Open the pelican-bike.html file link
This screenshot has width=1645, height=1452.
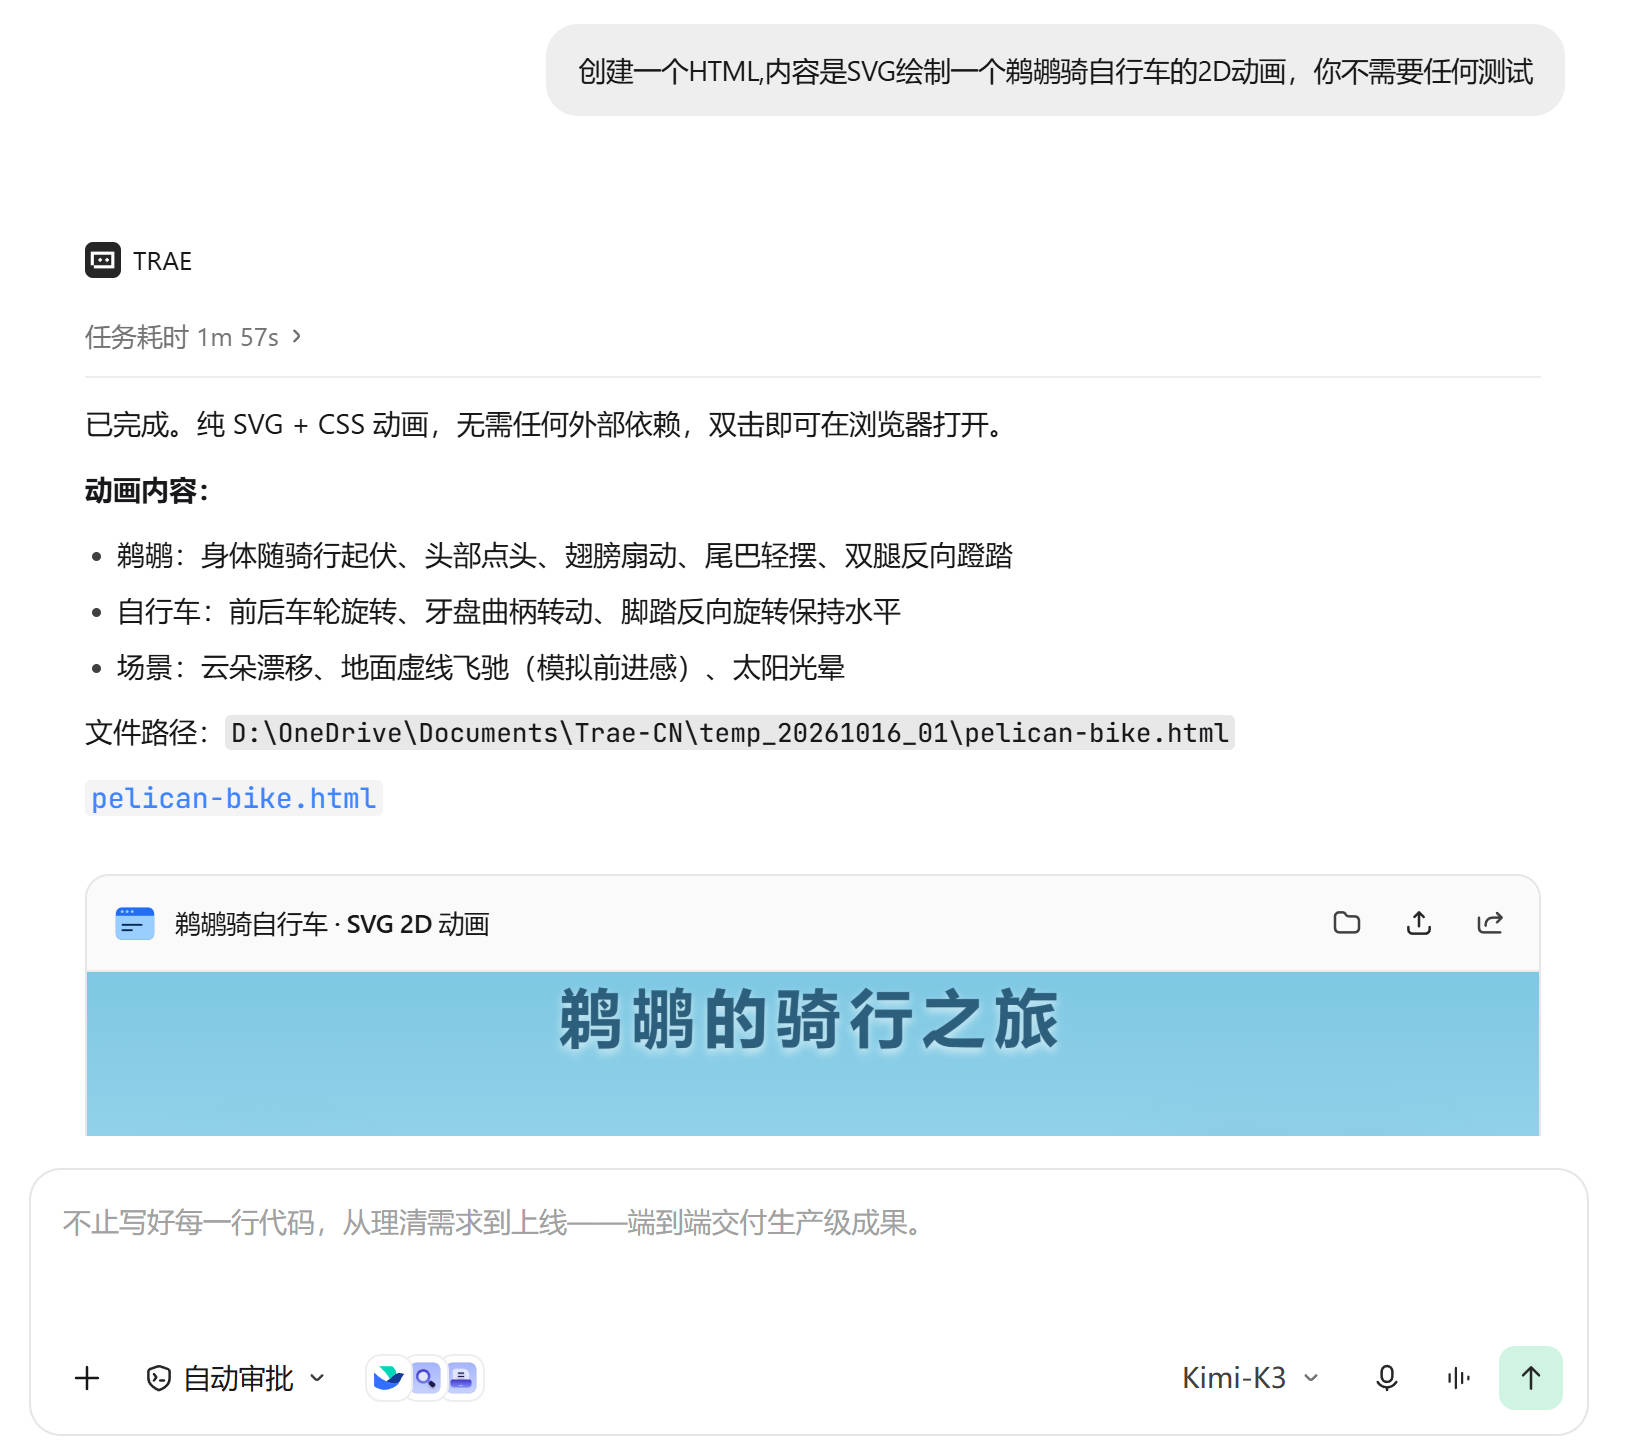tap(234, 798)
